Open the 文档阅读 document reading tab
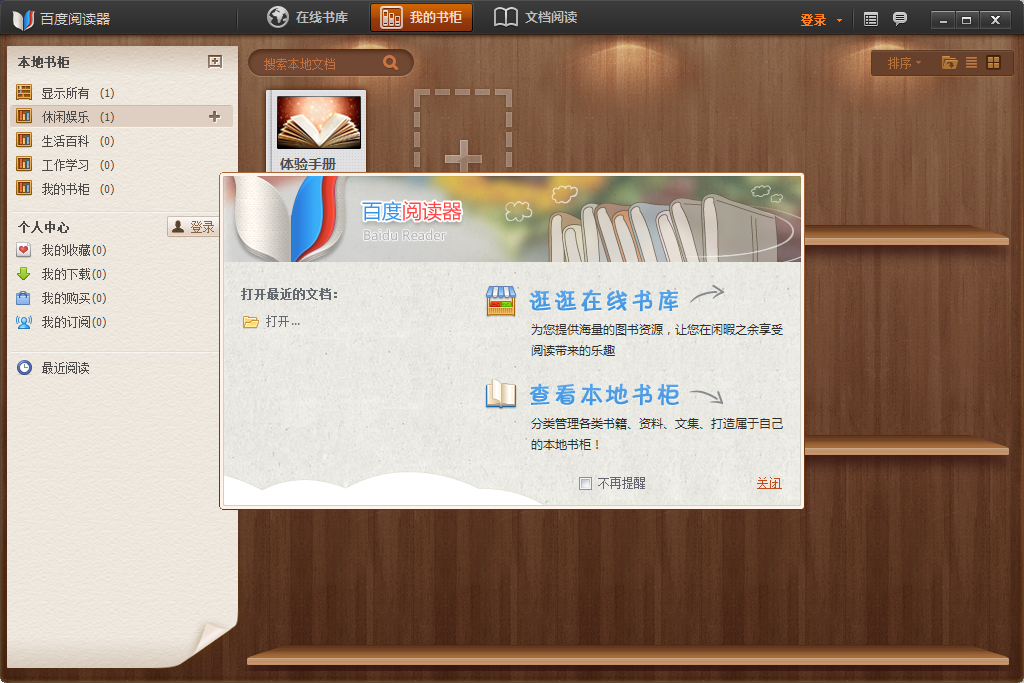The height and width of the screenshot is (683, 1024). click(536, 18)
